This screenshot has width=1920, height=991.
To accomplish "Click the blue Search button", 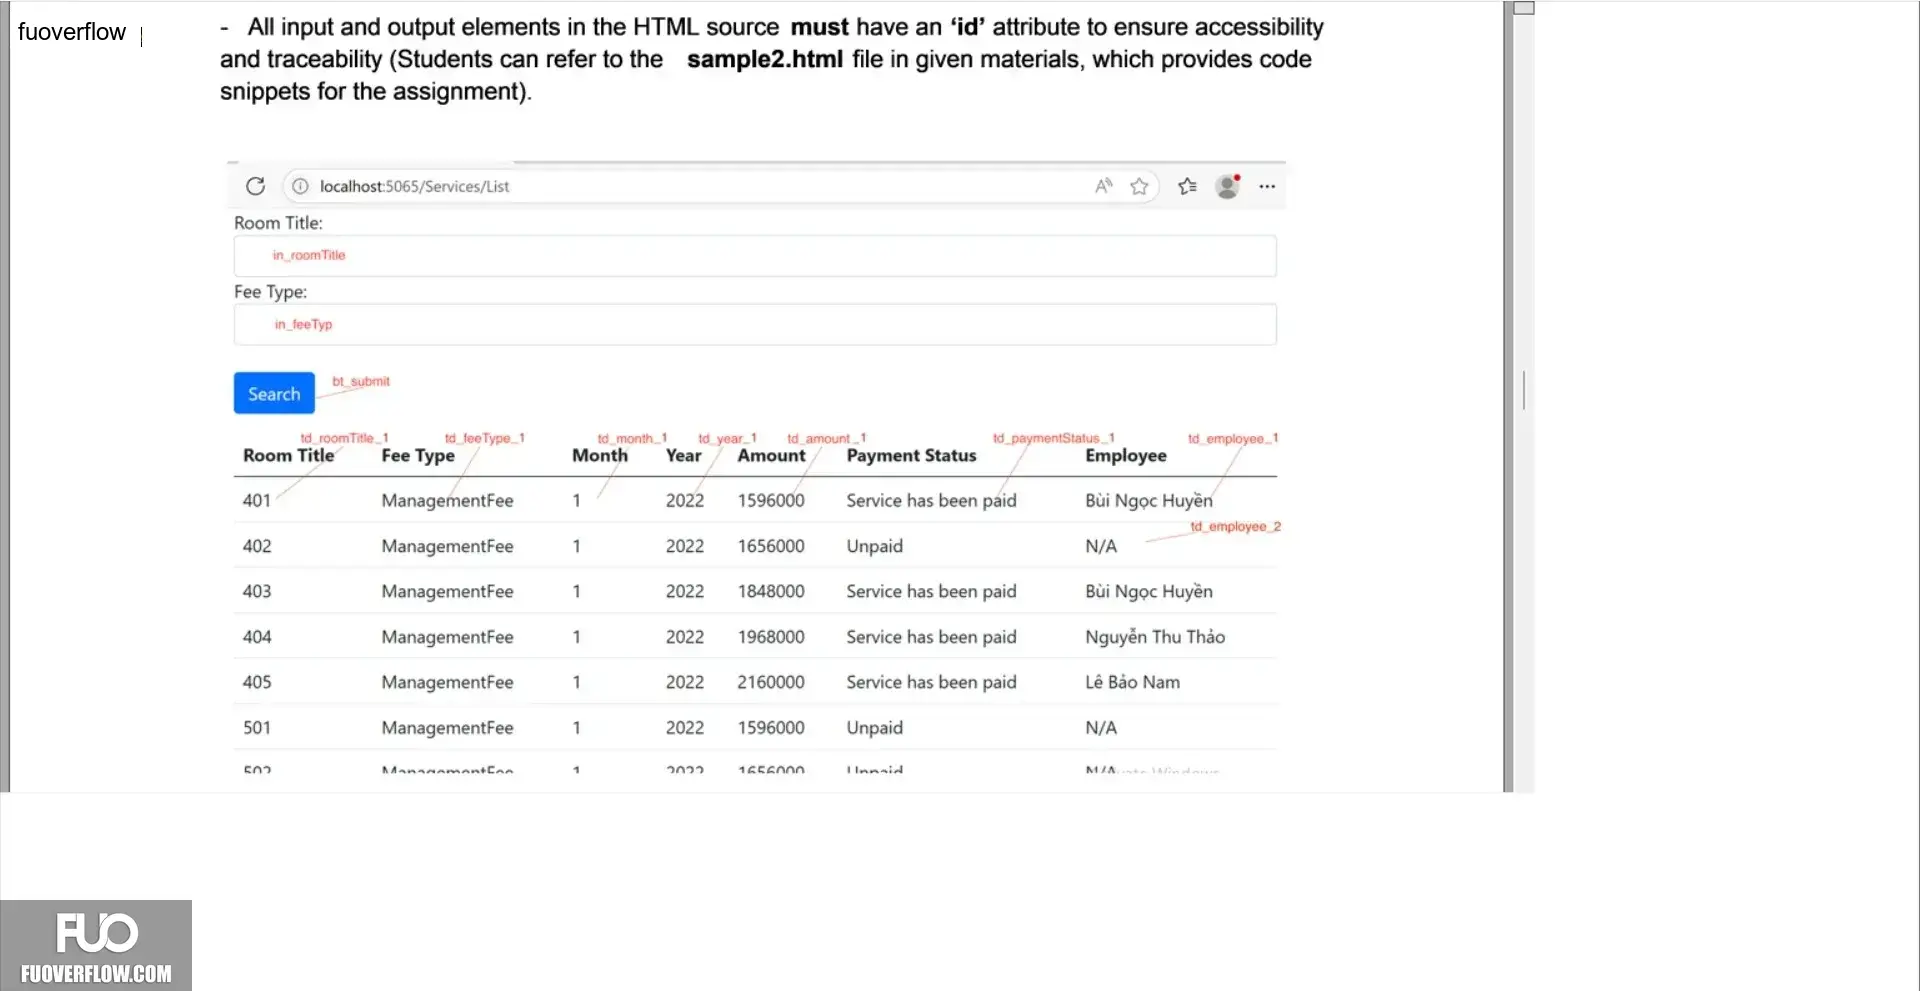I will [274, 393].
